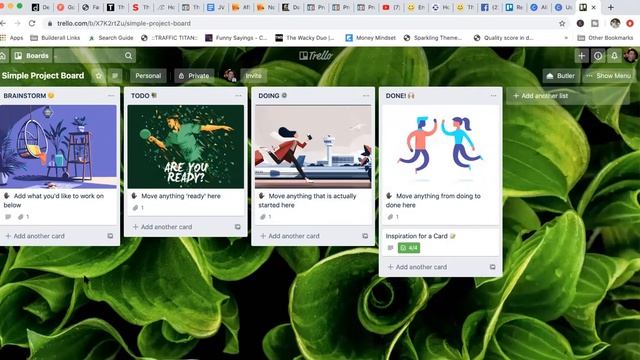The width and height of the screenshot is (640, 360).
Task: Open Other Bookmarks folder
Action: (605, 38)
